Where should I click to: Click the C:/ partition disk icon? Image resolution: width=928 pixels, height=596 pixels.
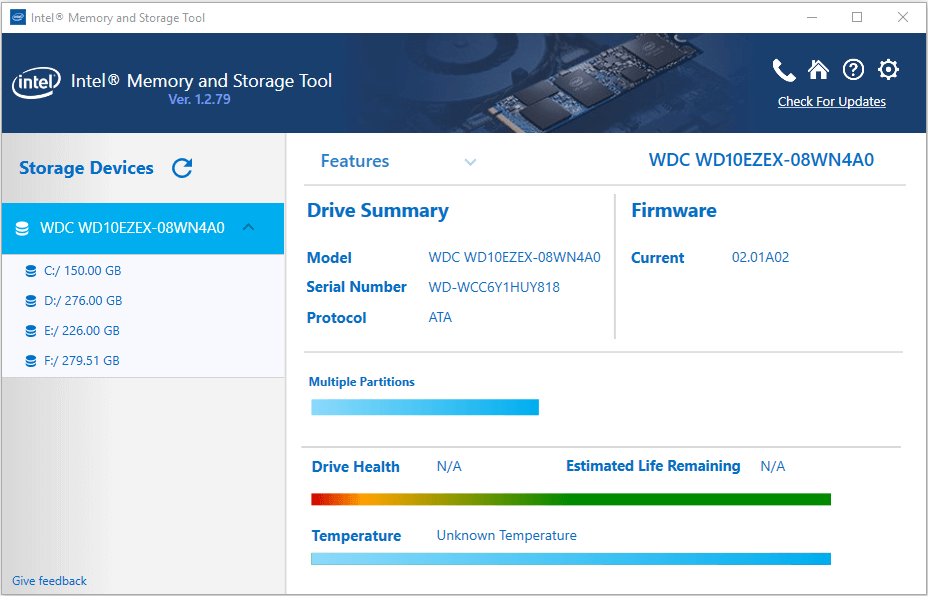[x=31, y=271]
